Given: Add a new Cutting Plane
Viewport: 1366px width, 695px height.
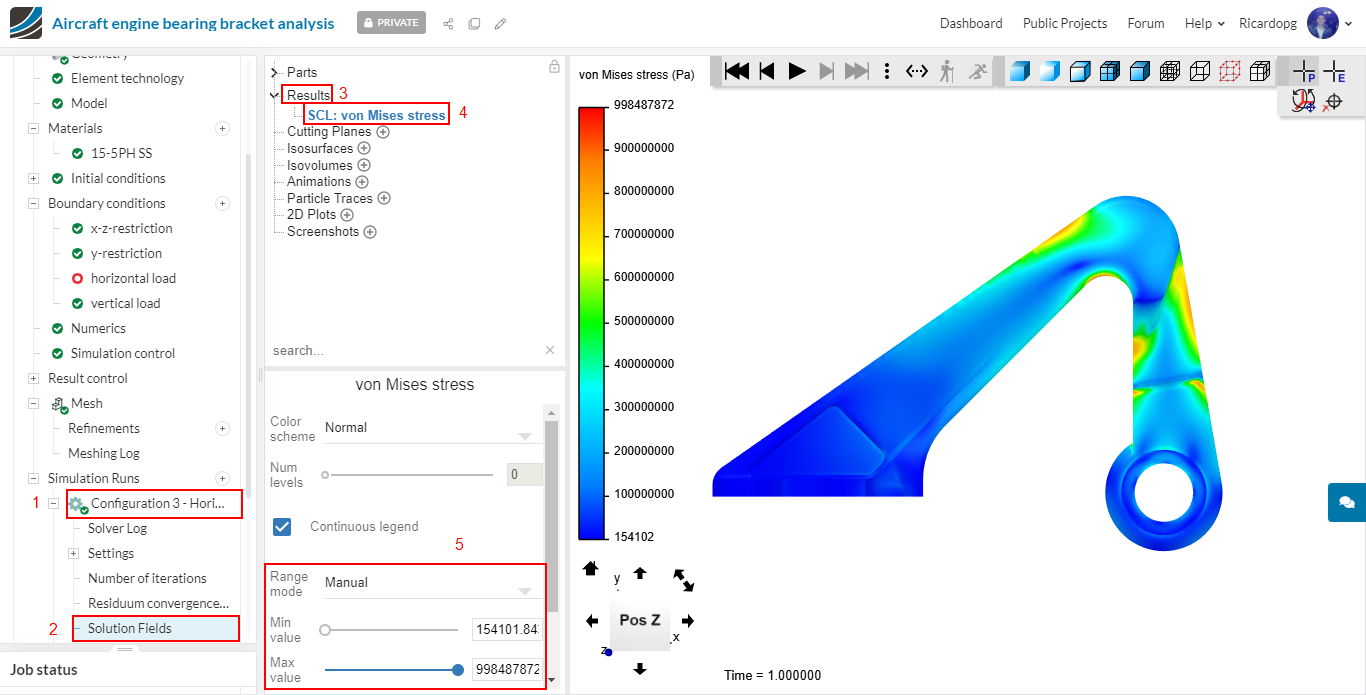Looking at the screenshot, I should [383, 132].
